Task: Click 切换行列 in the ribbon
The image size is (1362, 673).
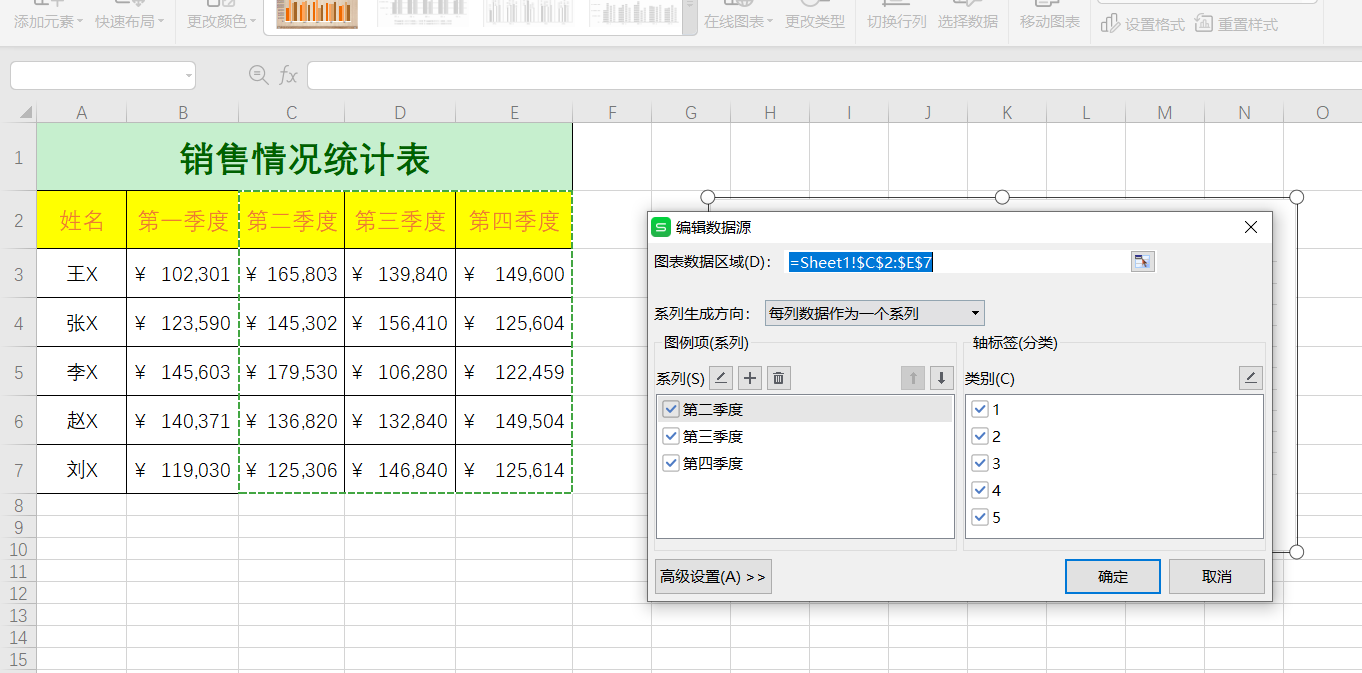Action: pyautogui.click(x=897, y=21)
